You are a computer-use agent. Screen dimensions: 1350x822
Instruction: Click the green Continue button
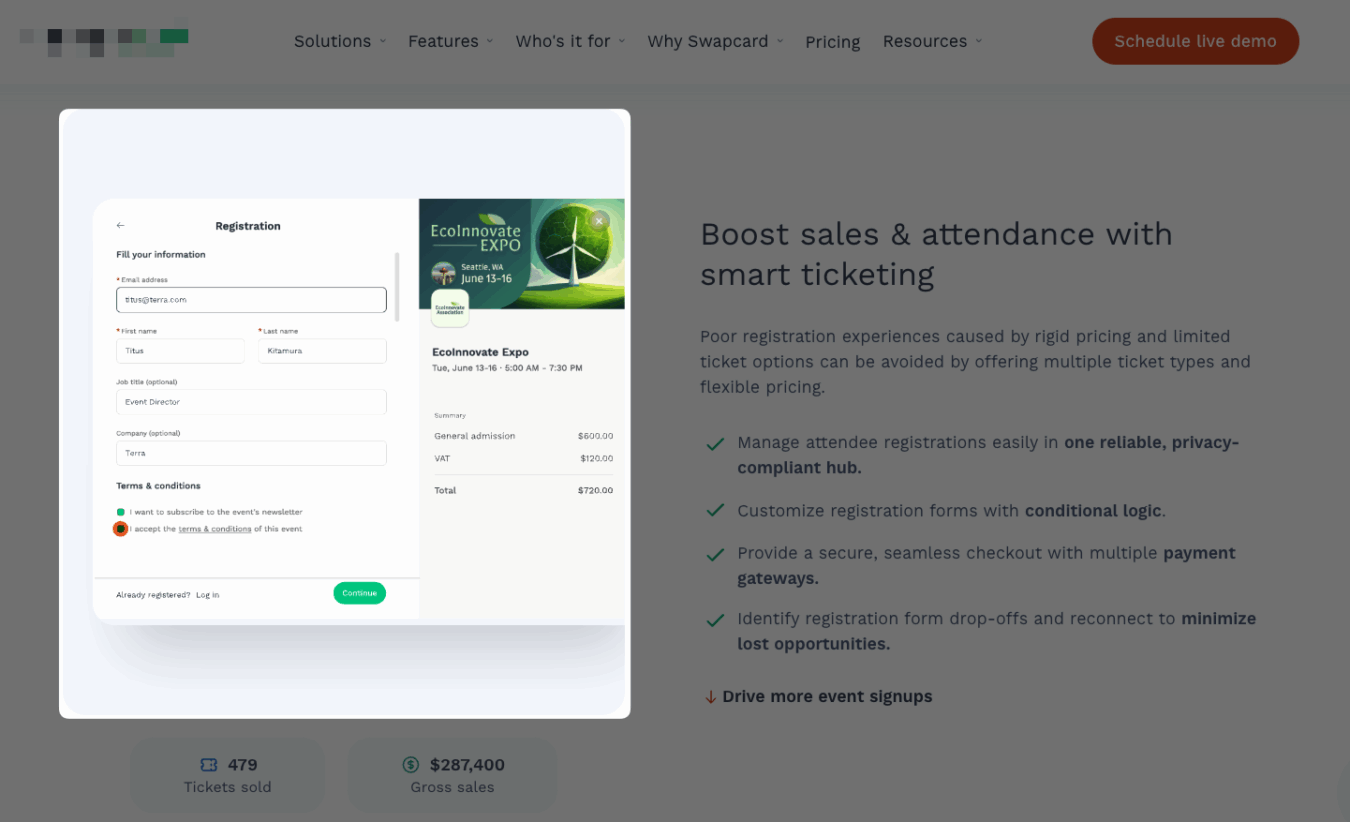[x=359, y=593]
